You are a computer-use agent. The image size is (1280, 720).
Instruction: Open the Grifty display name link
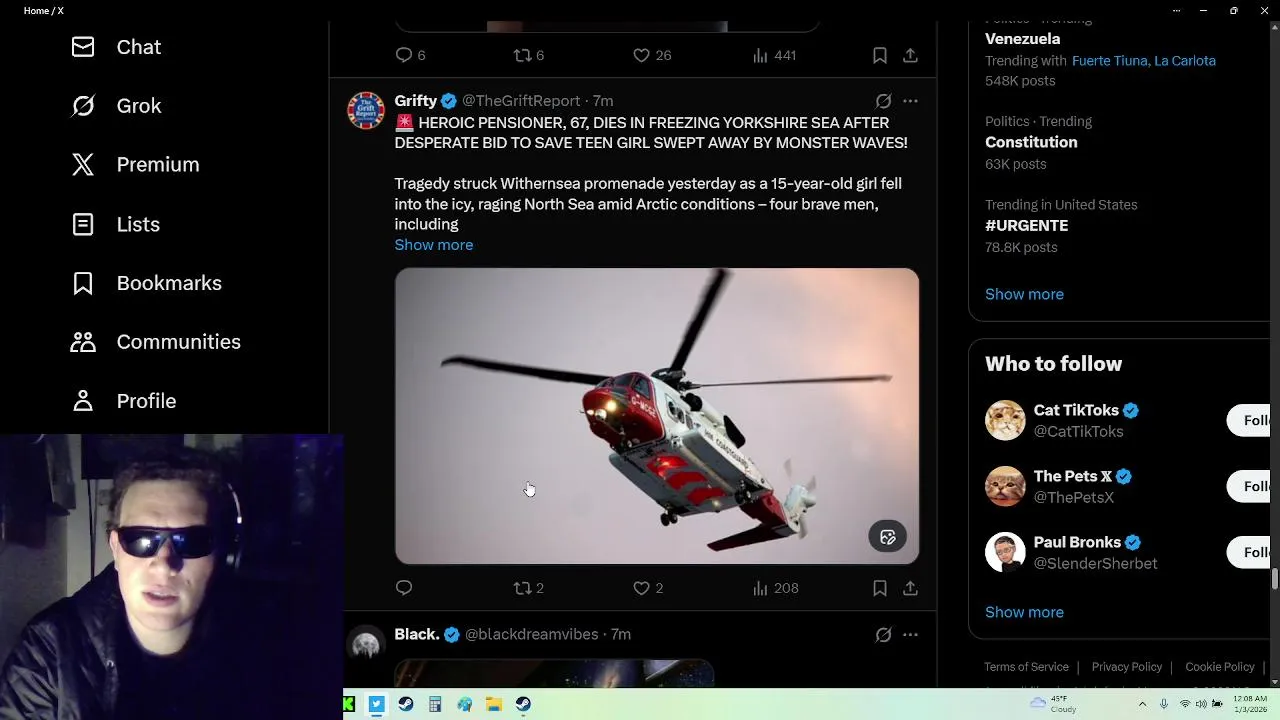pyautogui.click(x=416, y=101)
